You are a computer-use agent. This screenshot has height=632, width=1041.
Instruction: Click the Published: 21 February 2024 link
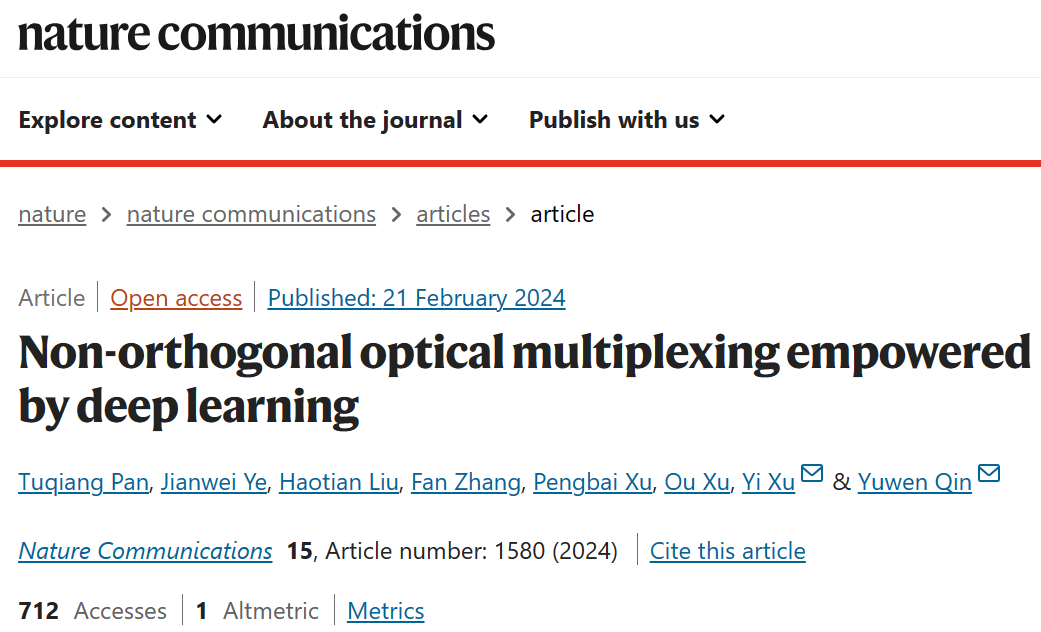point(417,298)
